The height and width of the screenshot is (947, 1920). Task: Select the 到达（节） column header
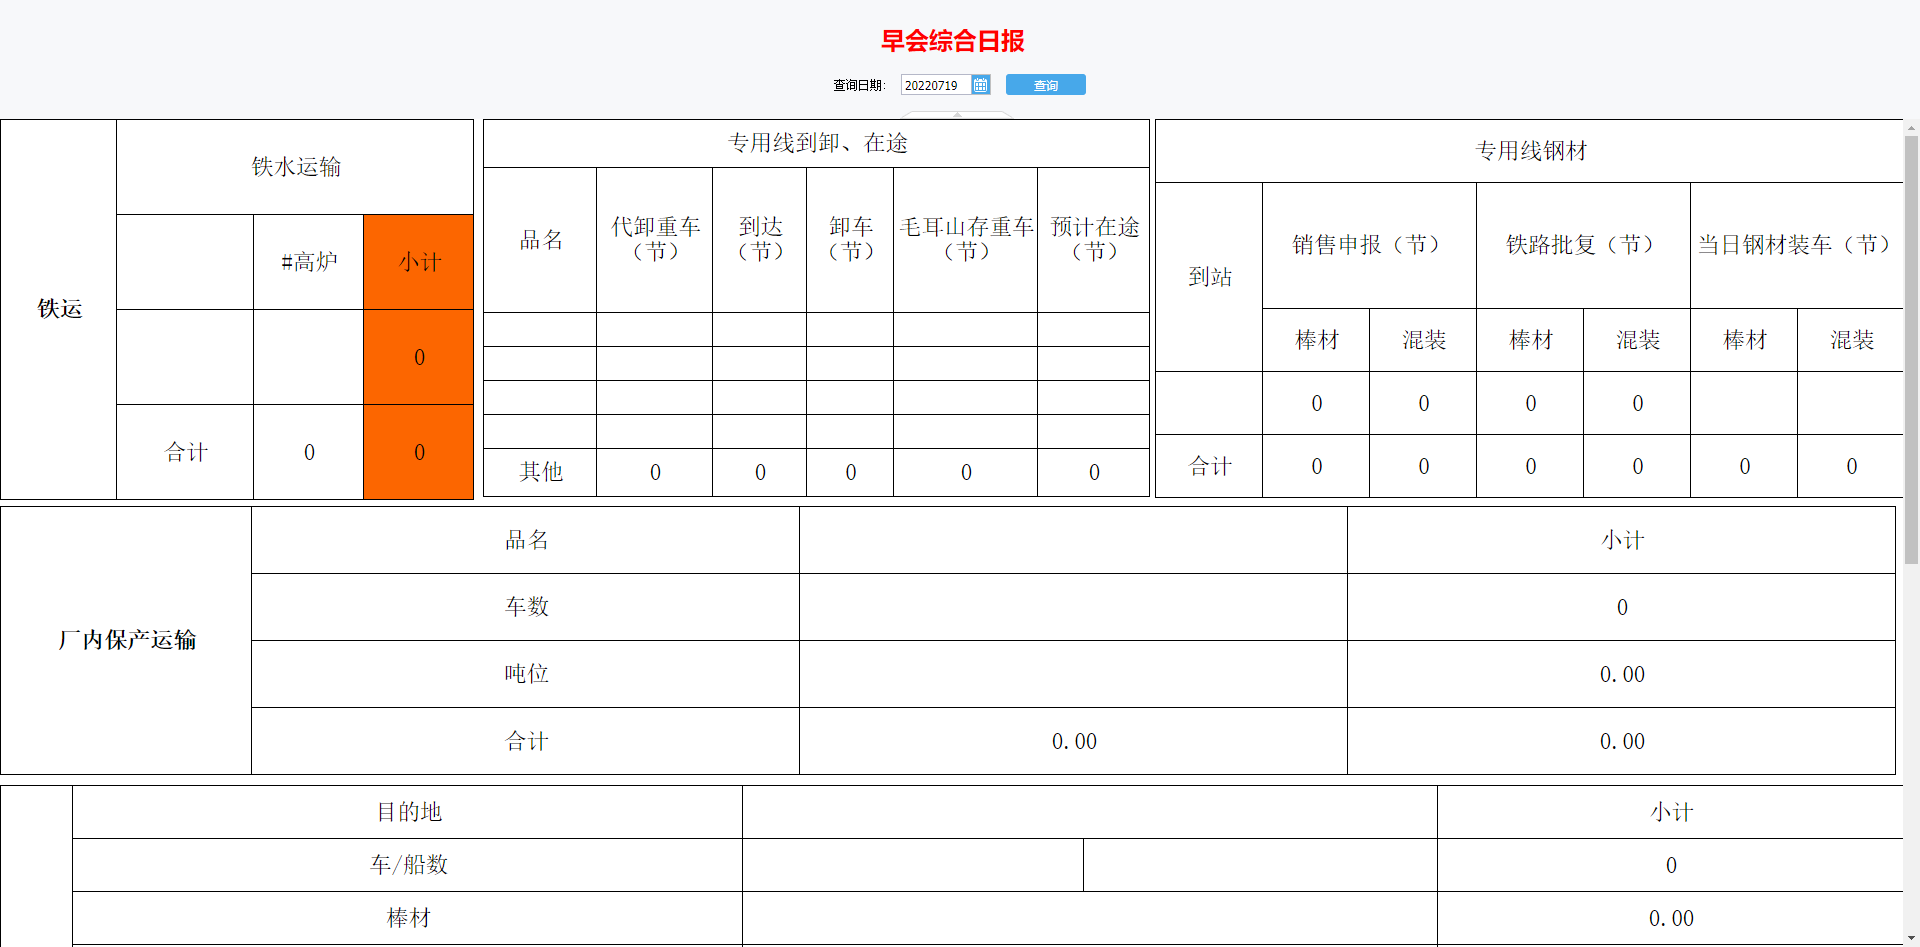tap(760, 240)
